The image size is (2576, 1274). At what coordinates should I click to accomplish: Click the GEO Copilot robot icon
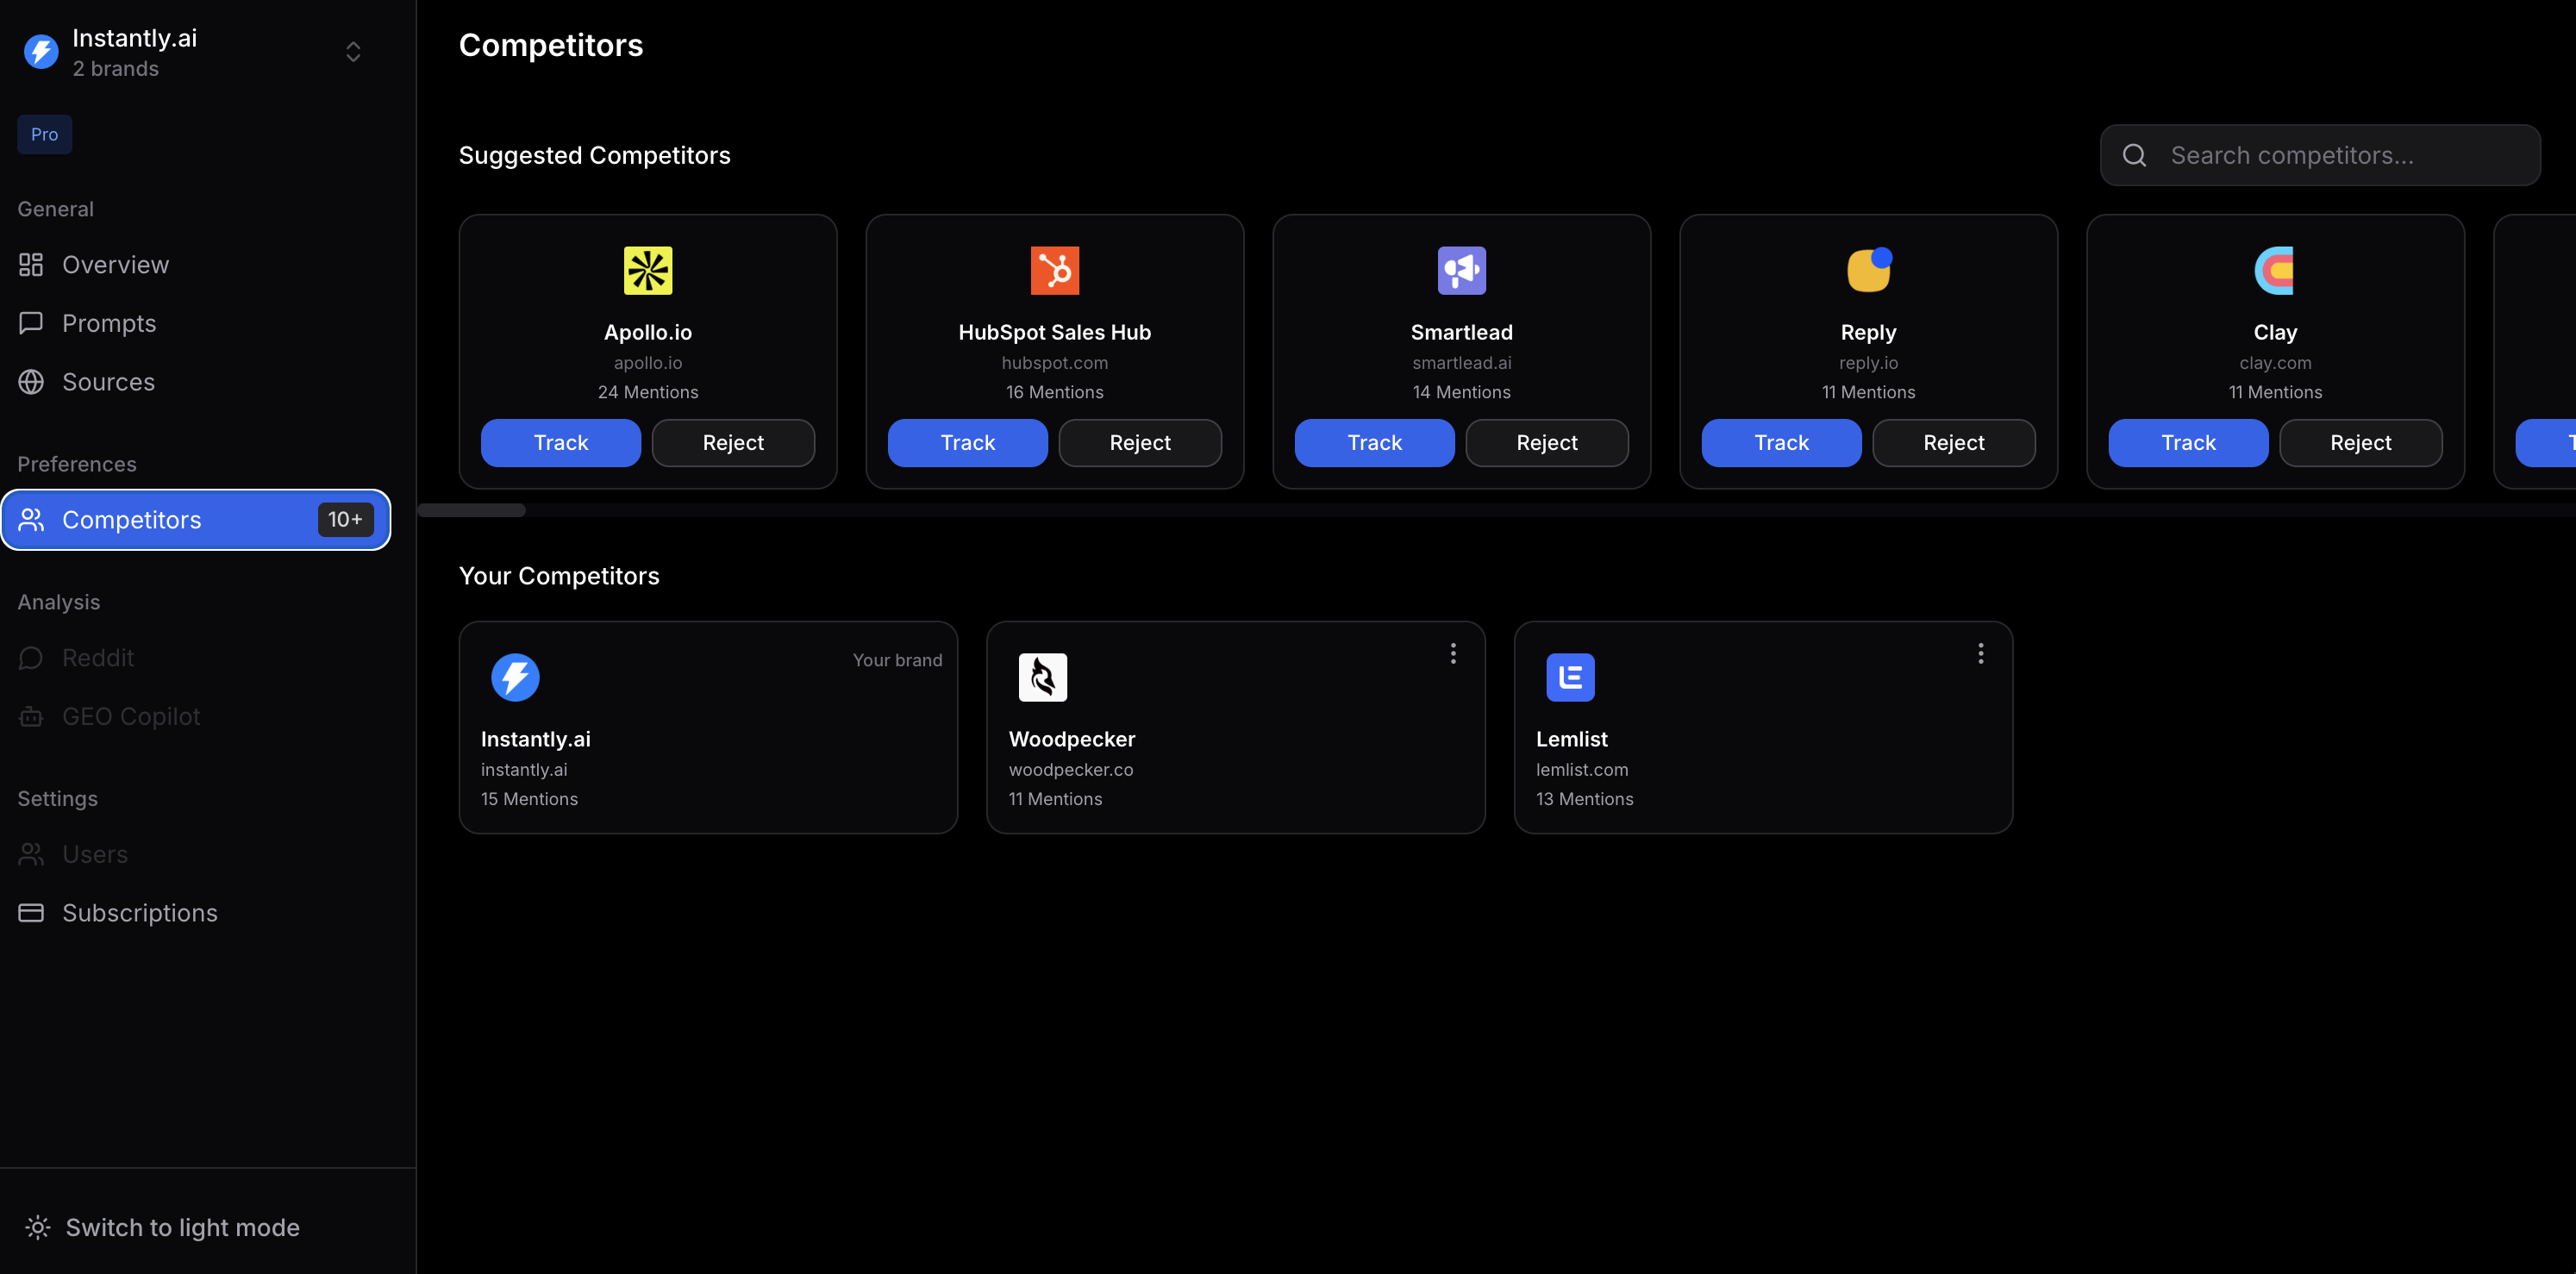[x=31, y=717]
